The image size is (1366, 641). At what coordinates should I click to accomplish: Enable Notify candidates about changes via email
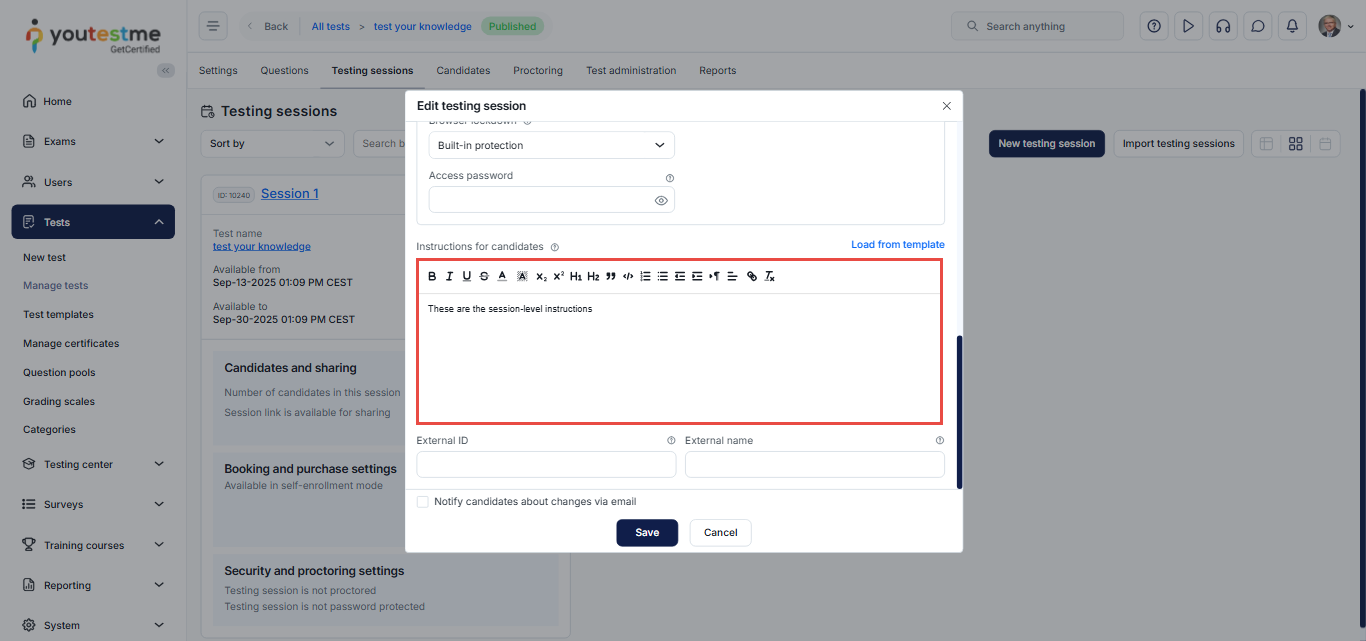[x=423, y=502]
